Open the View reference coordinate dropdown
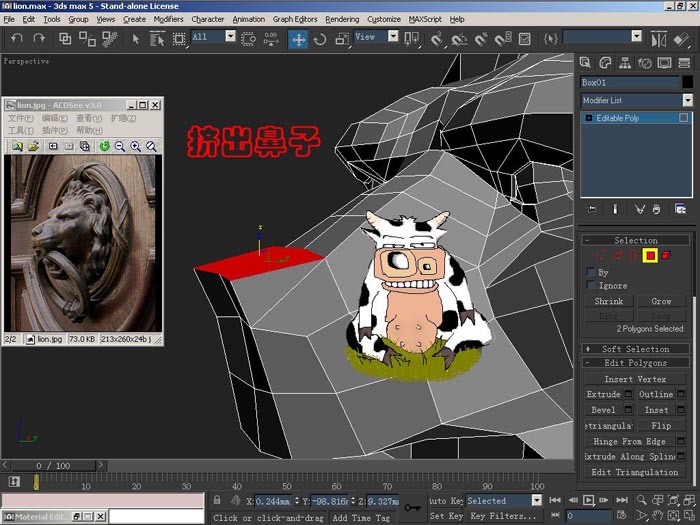The height and width of the screenshot is (525, 700). pyautogui.click(x=393, y=36)
